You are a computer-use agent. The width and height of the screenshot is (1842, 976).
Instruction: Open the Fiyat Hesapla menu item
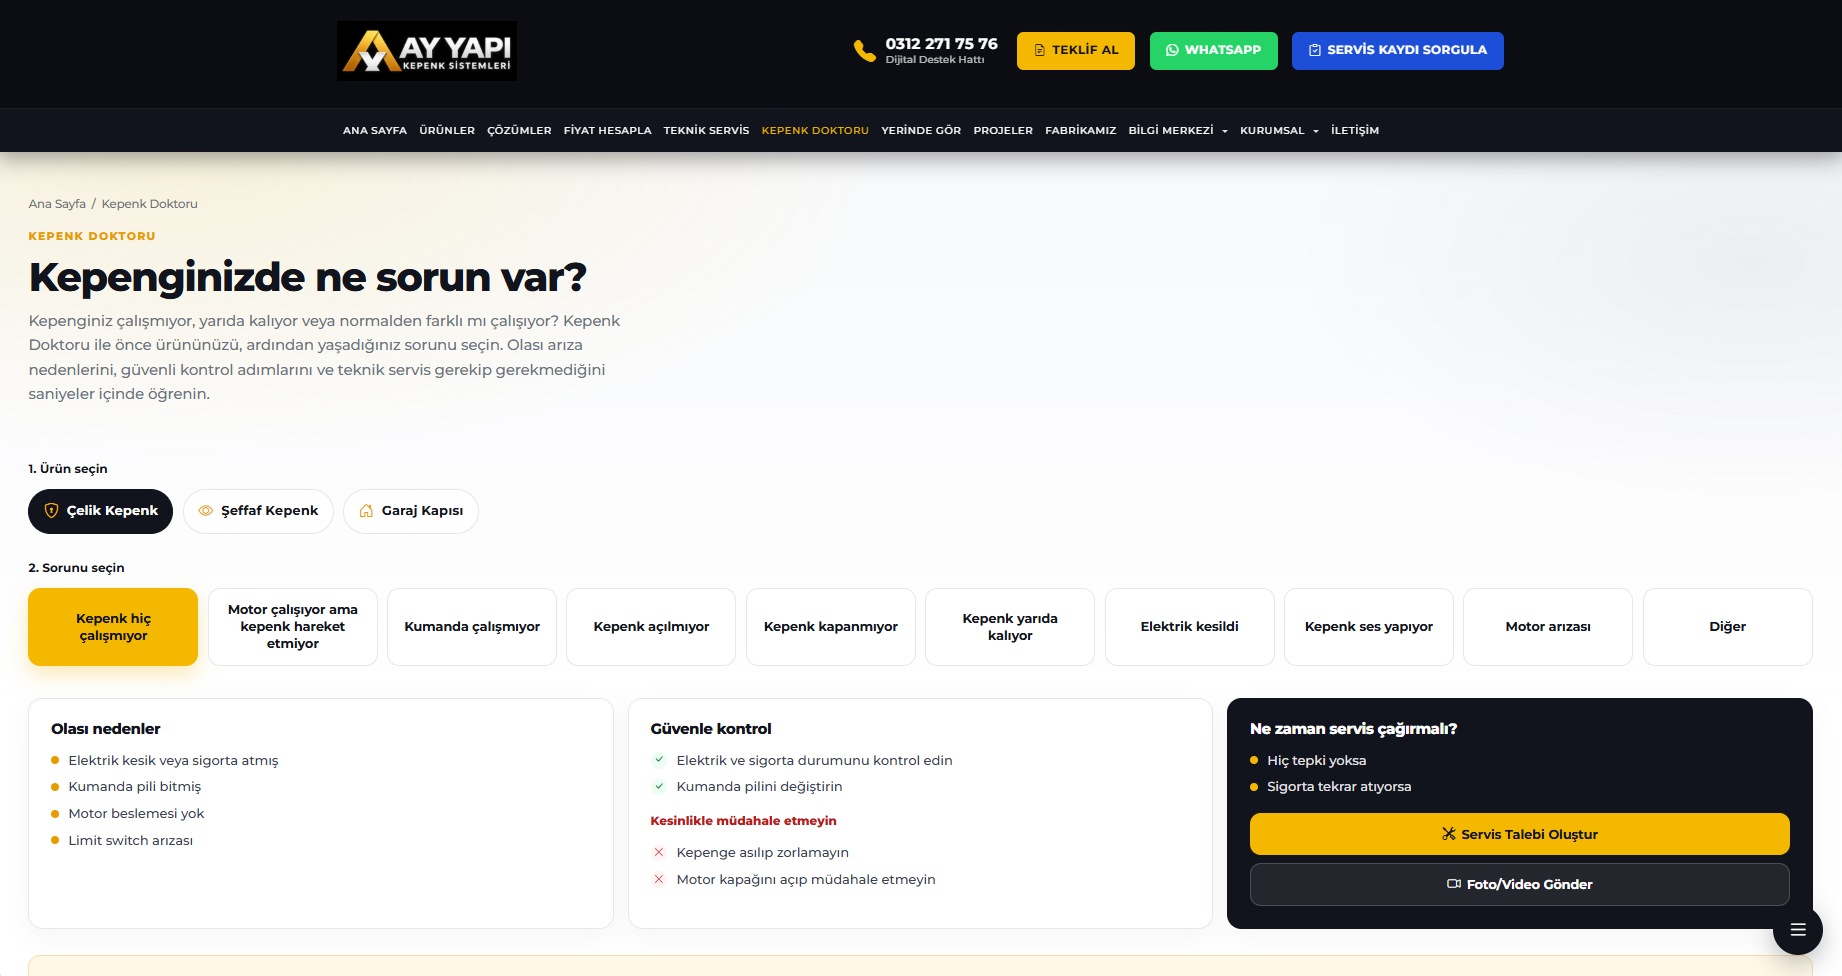pos(607,131)
